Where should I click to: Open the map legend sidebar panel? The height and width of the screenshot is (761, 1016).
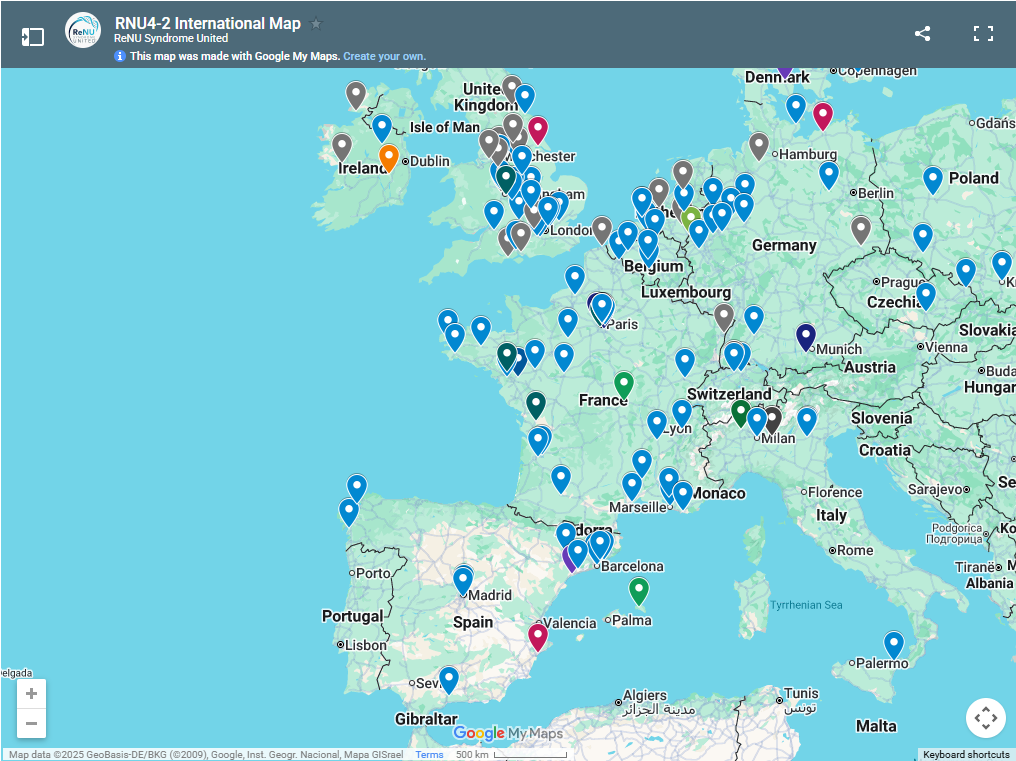(x=32, y=36)
